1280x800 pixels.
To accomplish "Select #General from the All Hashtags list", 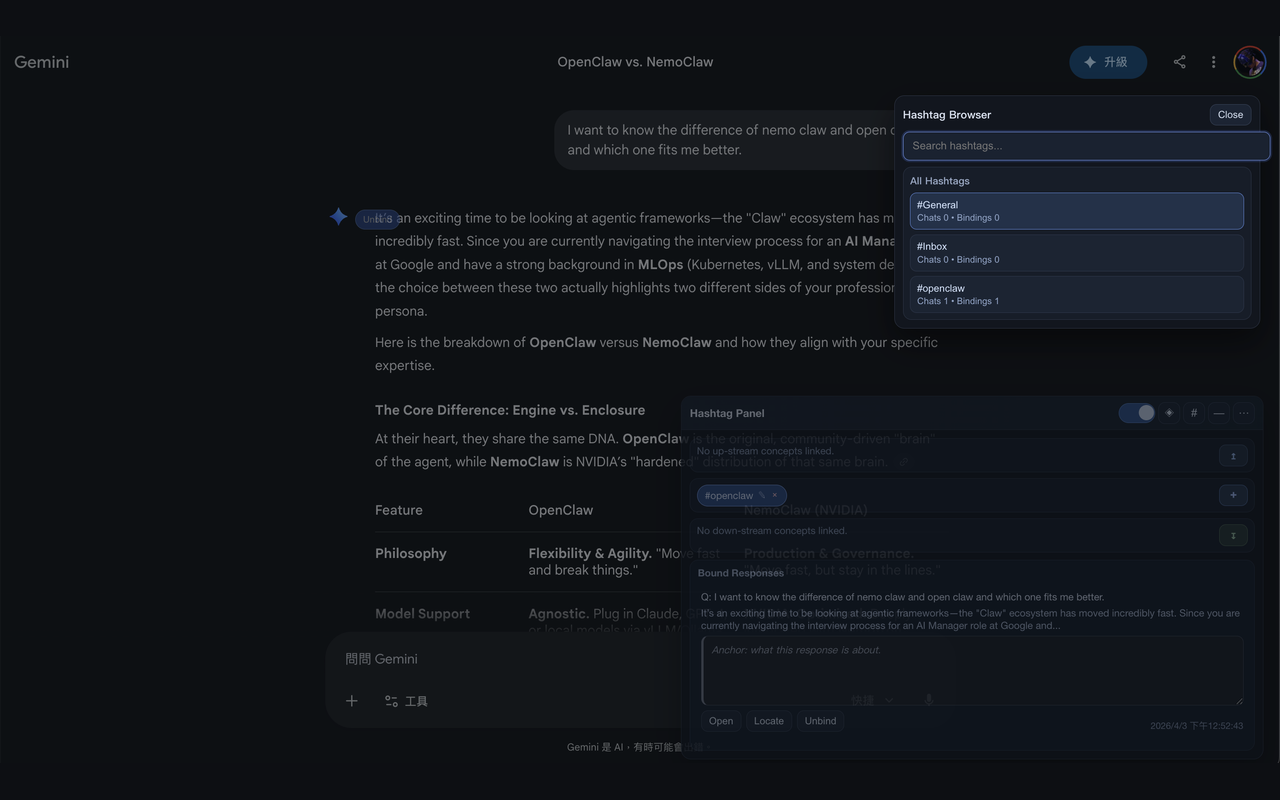I will click(x=1076, y=210).
